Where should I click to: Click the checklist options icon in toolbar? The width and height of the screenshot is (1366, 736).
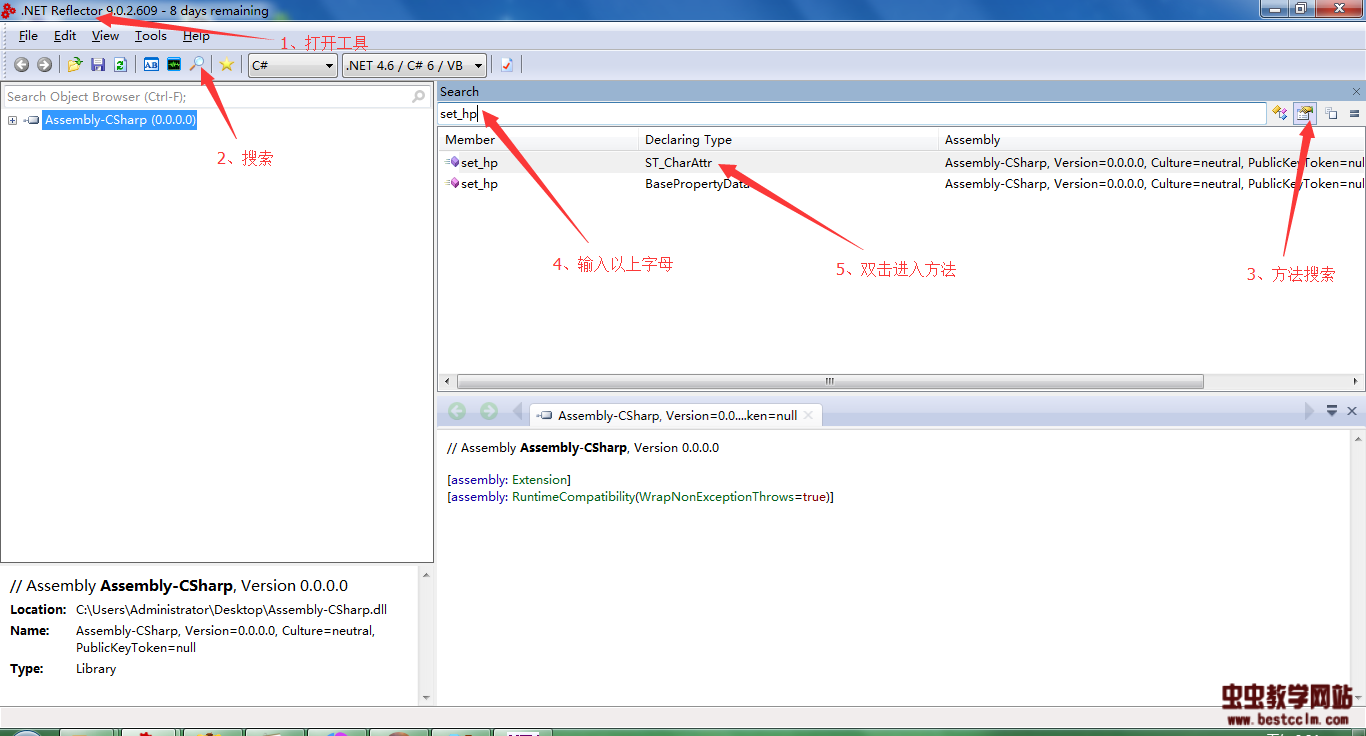507,65
